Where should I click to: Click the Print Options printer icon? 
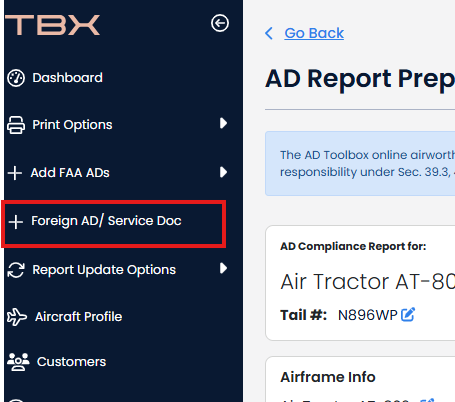tap(16, 125)
